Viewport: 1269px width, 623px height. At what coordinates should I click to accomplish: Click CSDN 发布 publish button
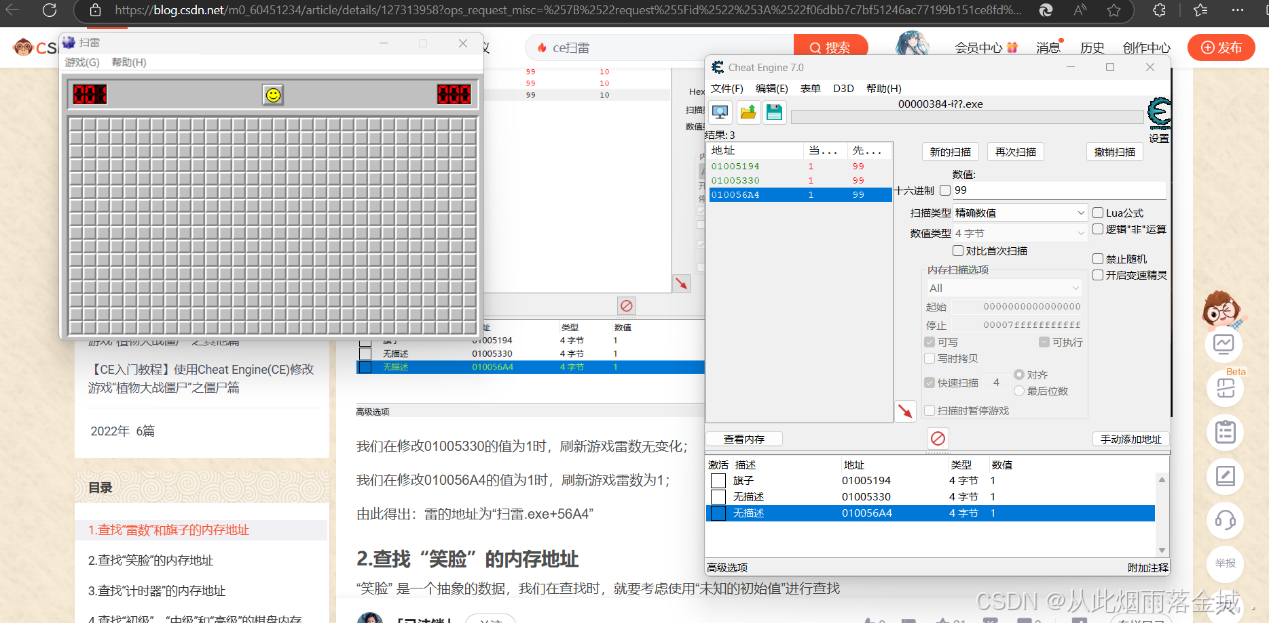[1221, 47]
